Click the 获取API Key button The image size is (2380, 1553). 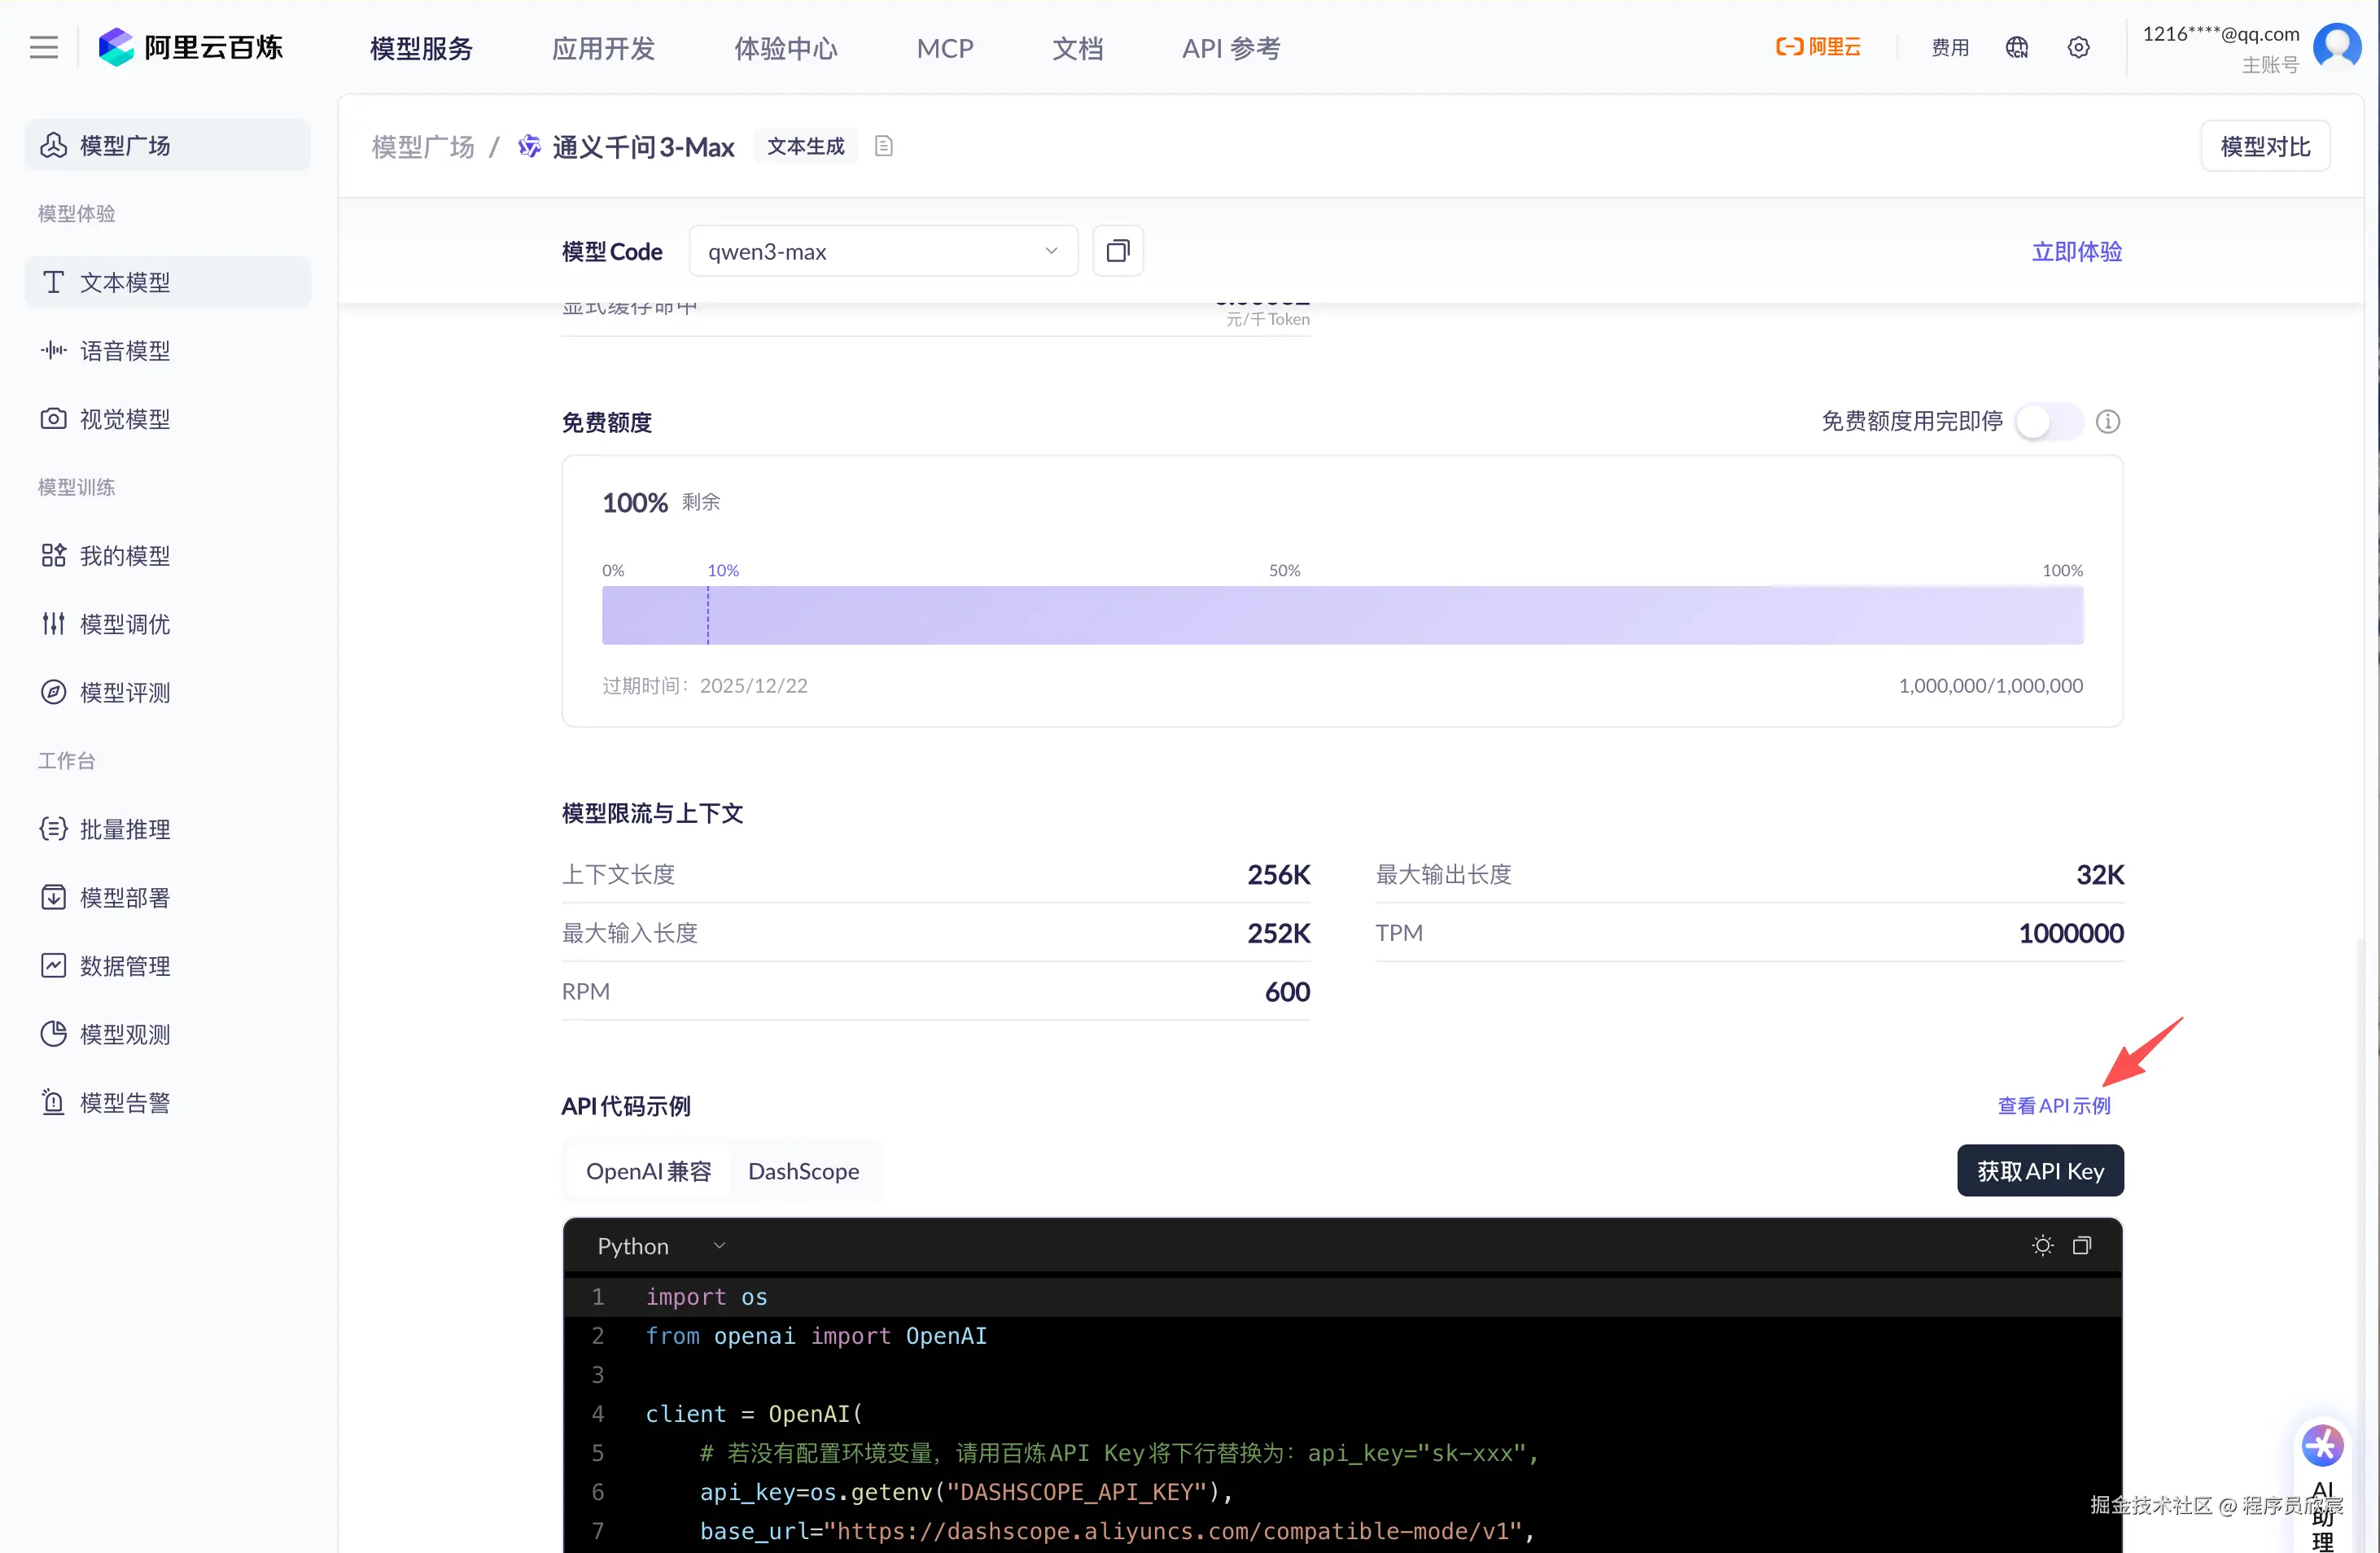tap(2040, 1171)
